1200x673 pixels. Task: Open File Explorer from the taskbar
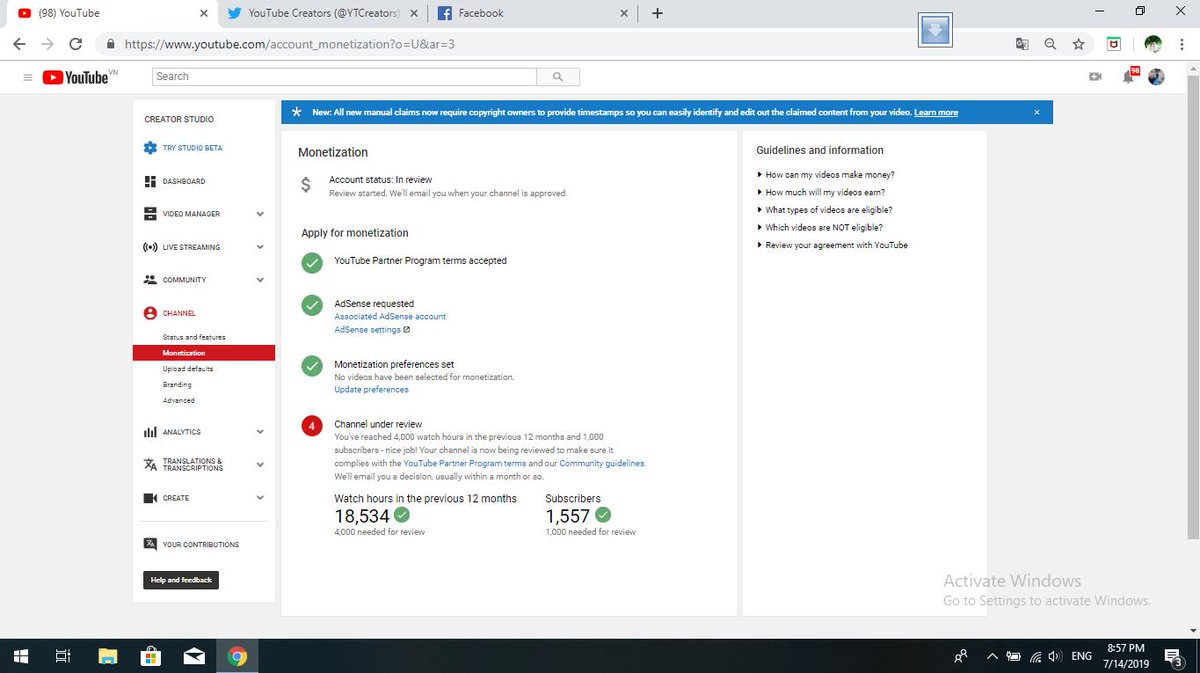109,657
